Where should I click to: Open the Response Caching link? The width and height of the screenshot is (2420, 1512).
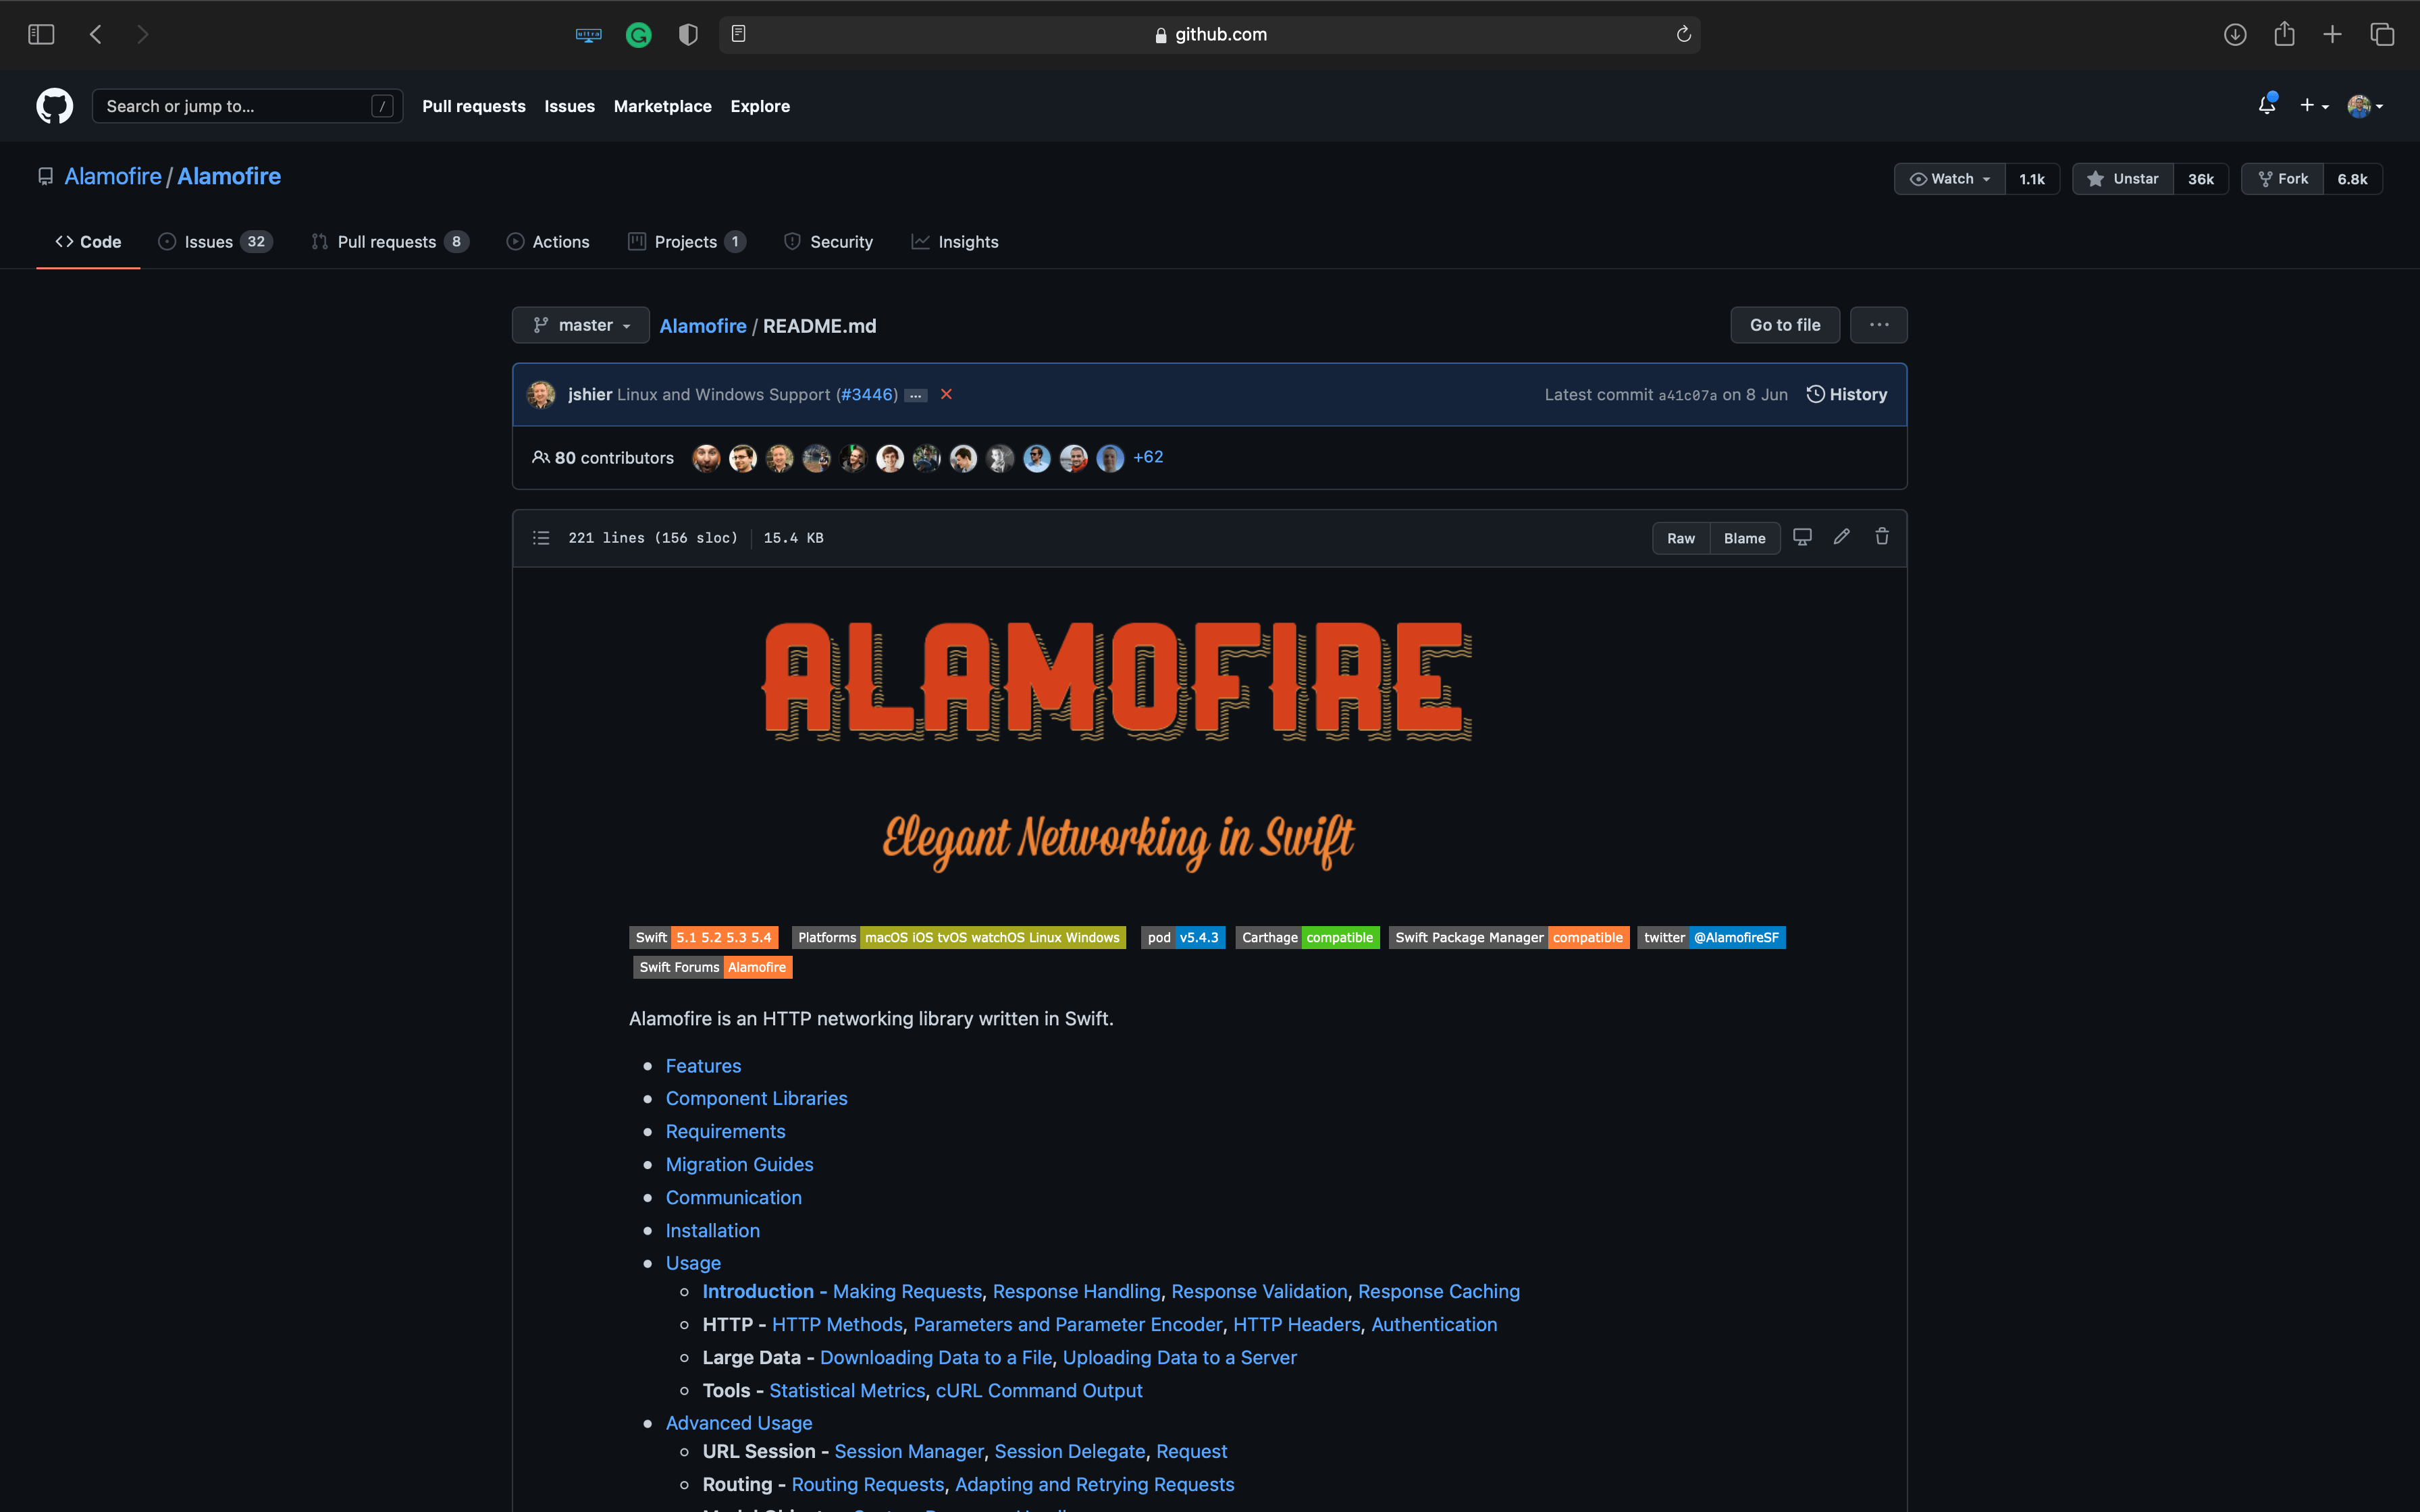pos(1439,1291)
